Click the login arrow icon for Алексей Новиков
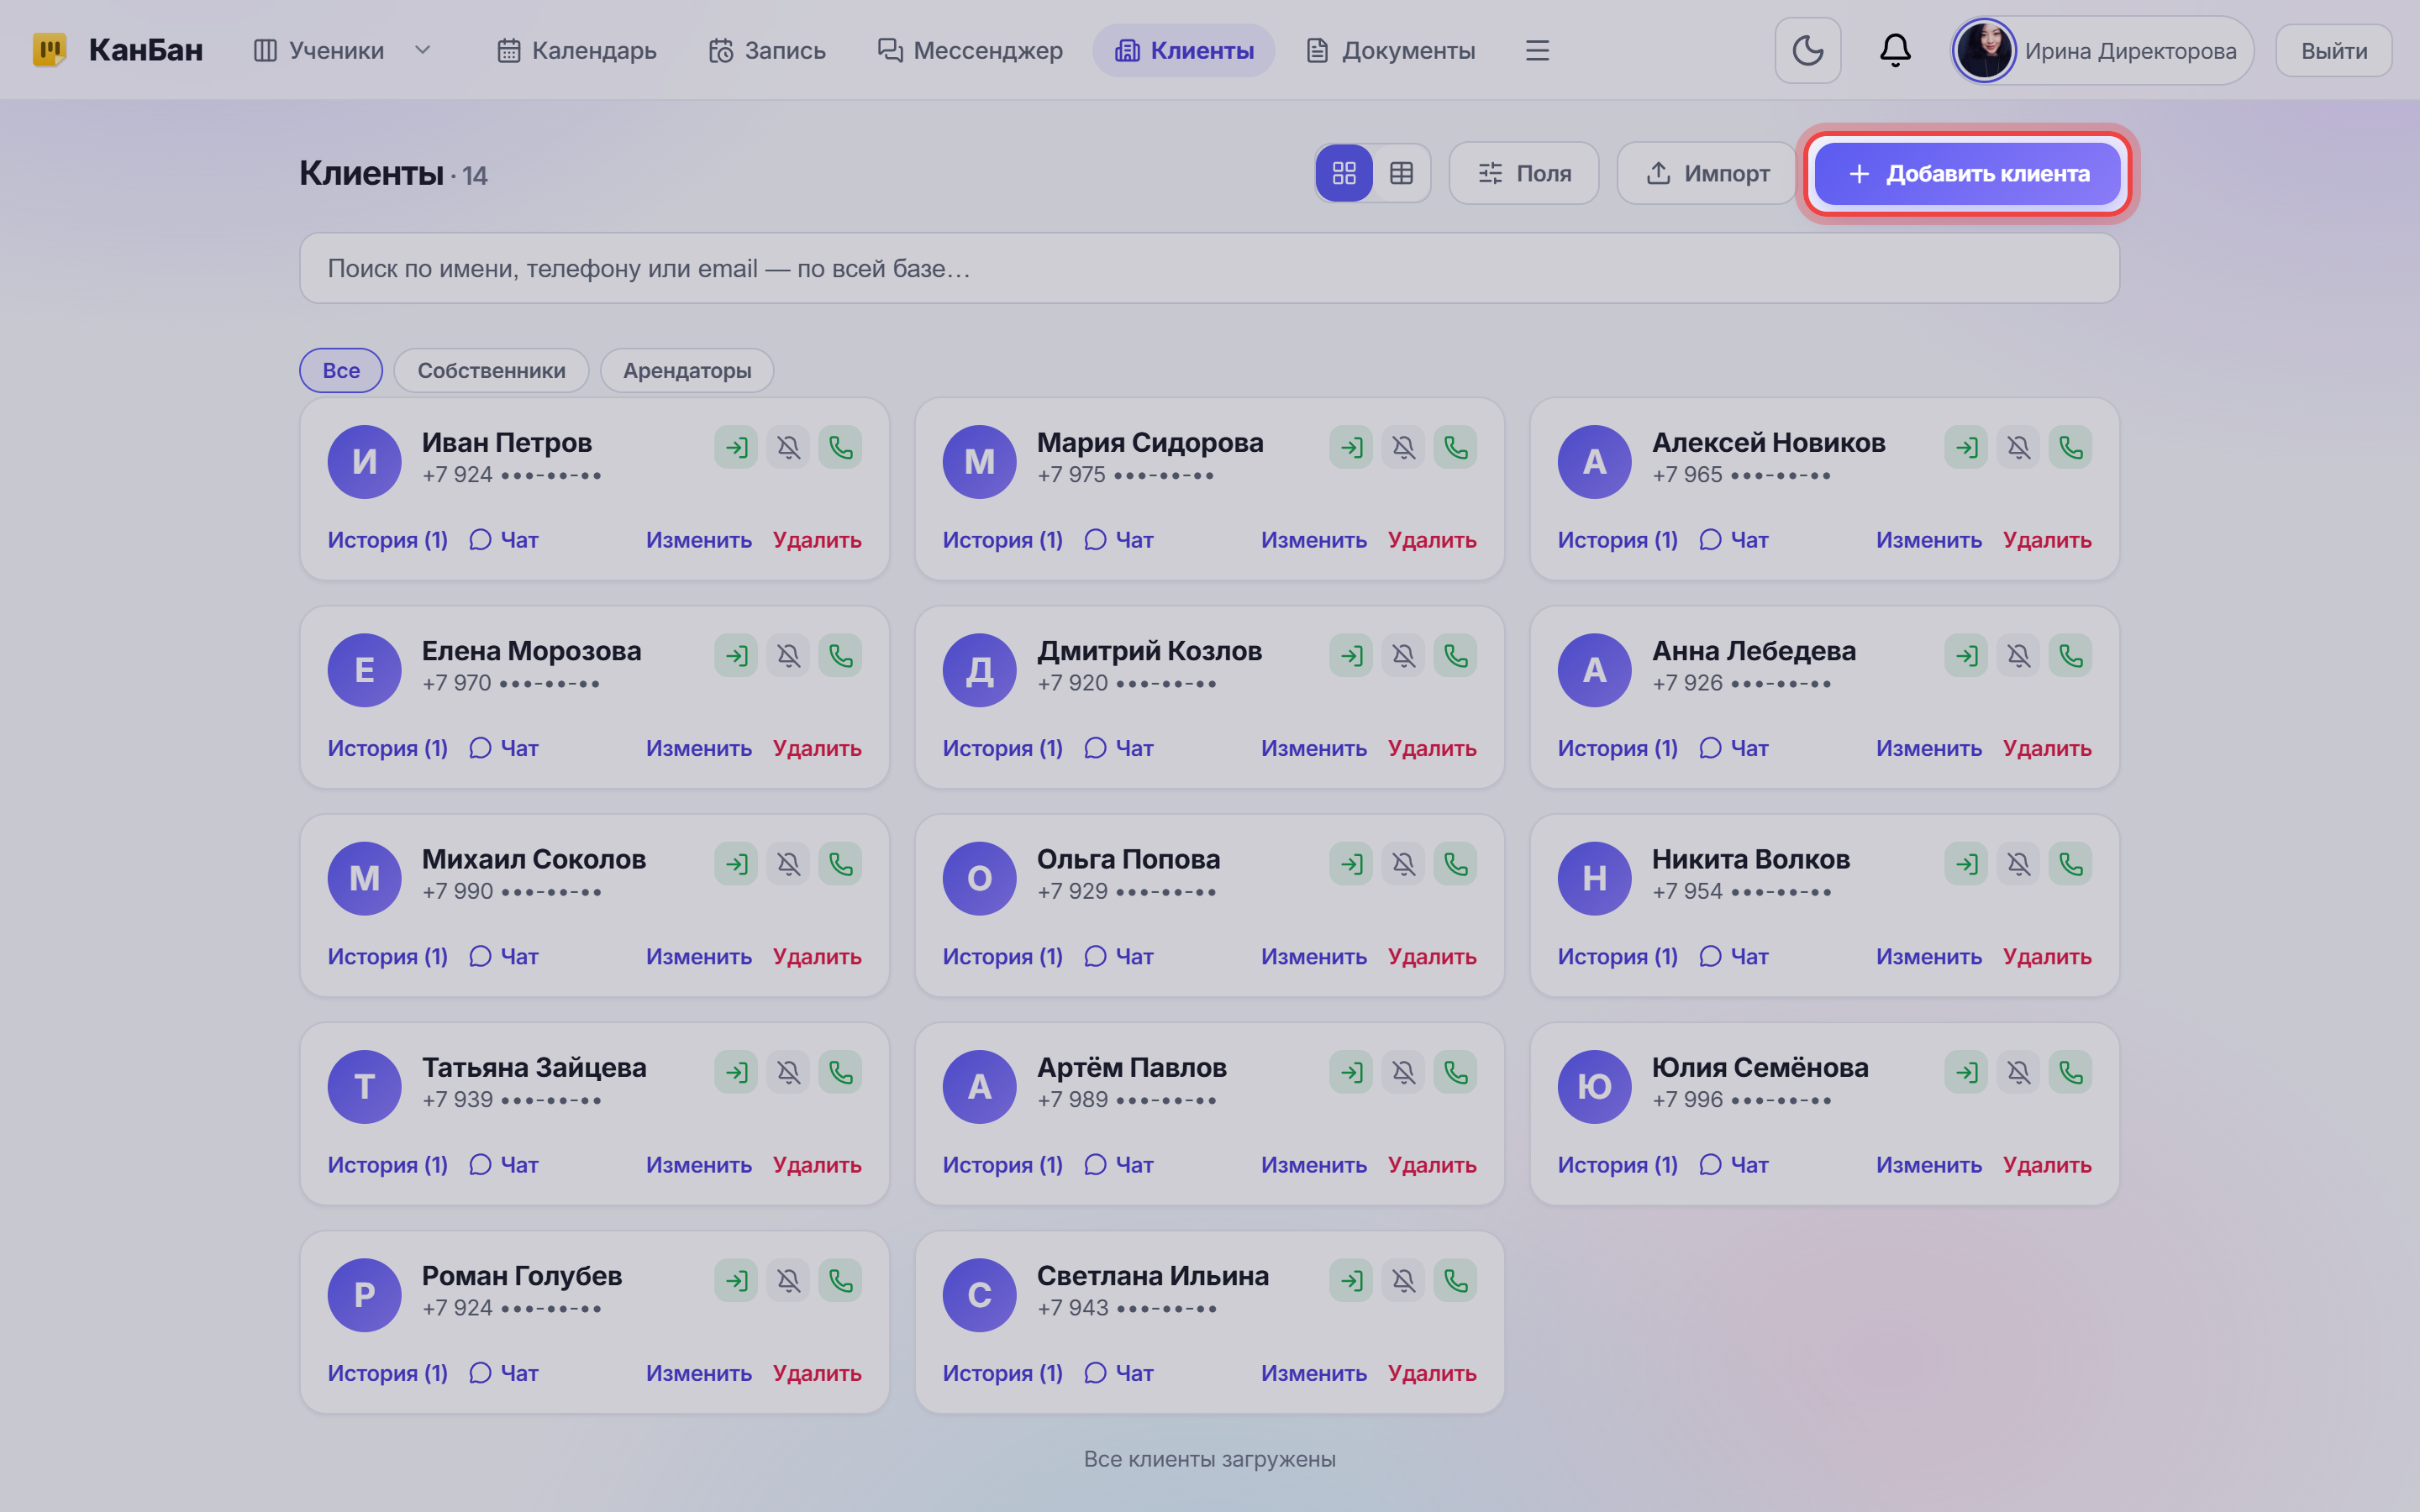This screenshot has height=1512, width=2420. 1966,447
